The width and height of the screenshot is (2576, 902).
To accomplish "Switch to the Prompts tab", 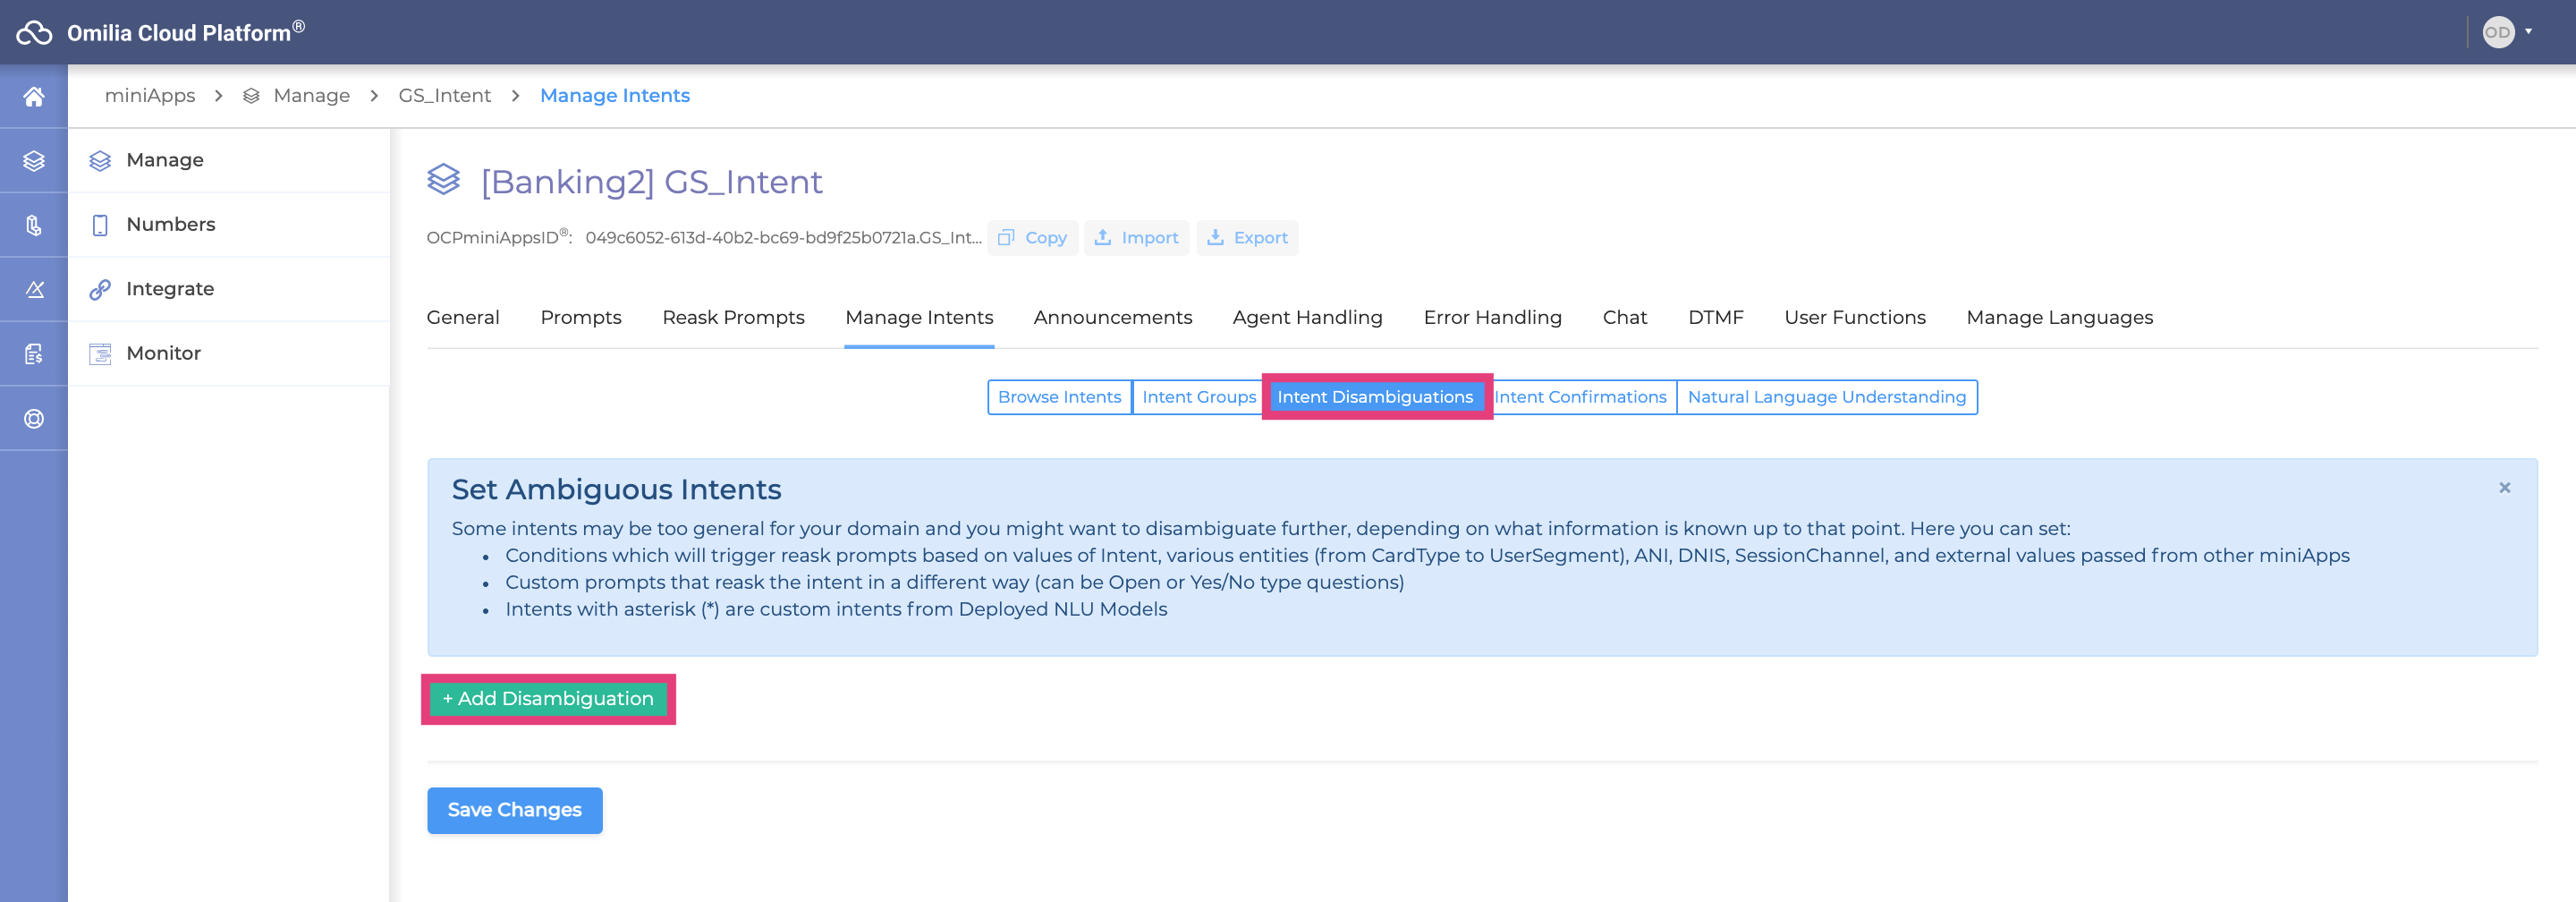I will coord(581,317).
